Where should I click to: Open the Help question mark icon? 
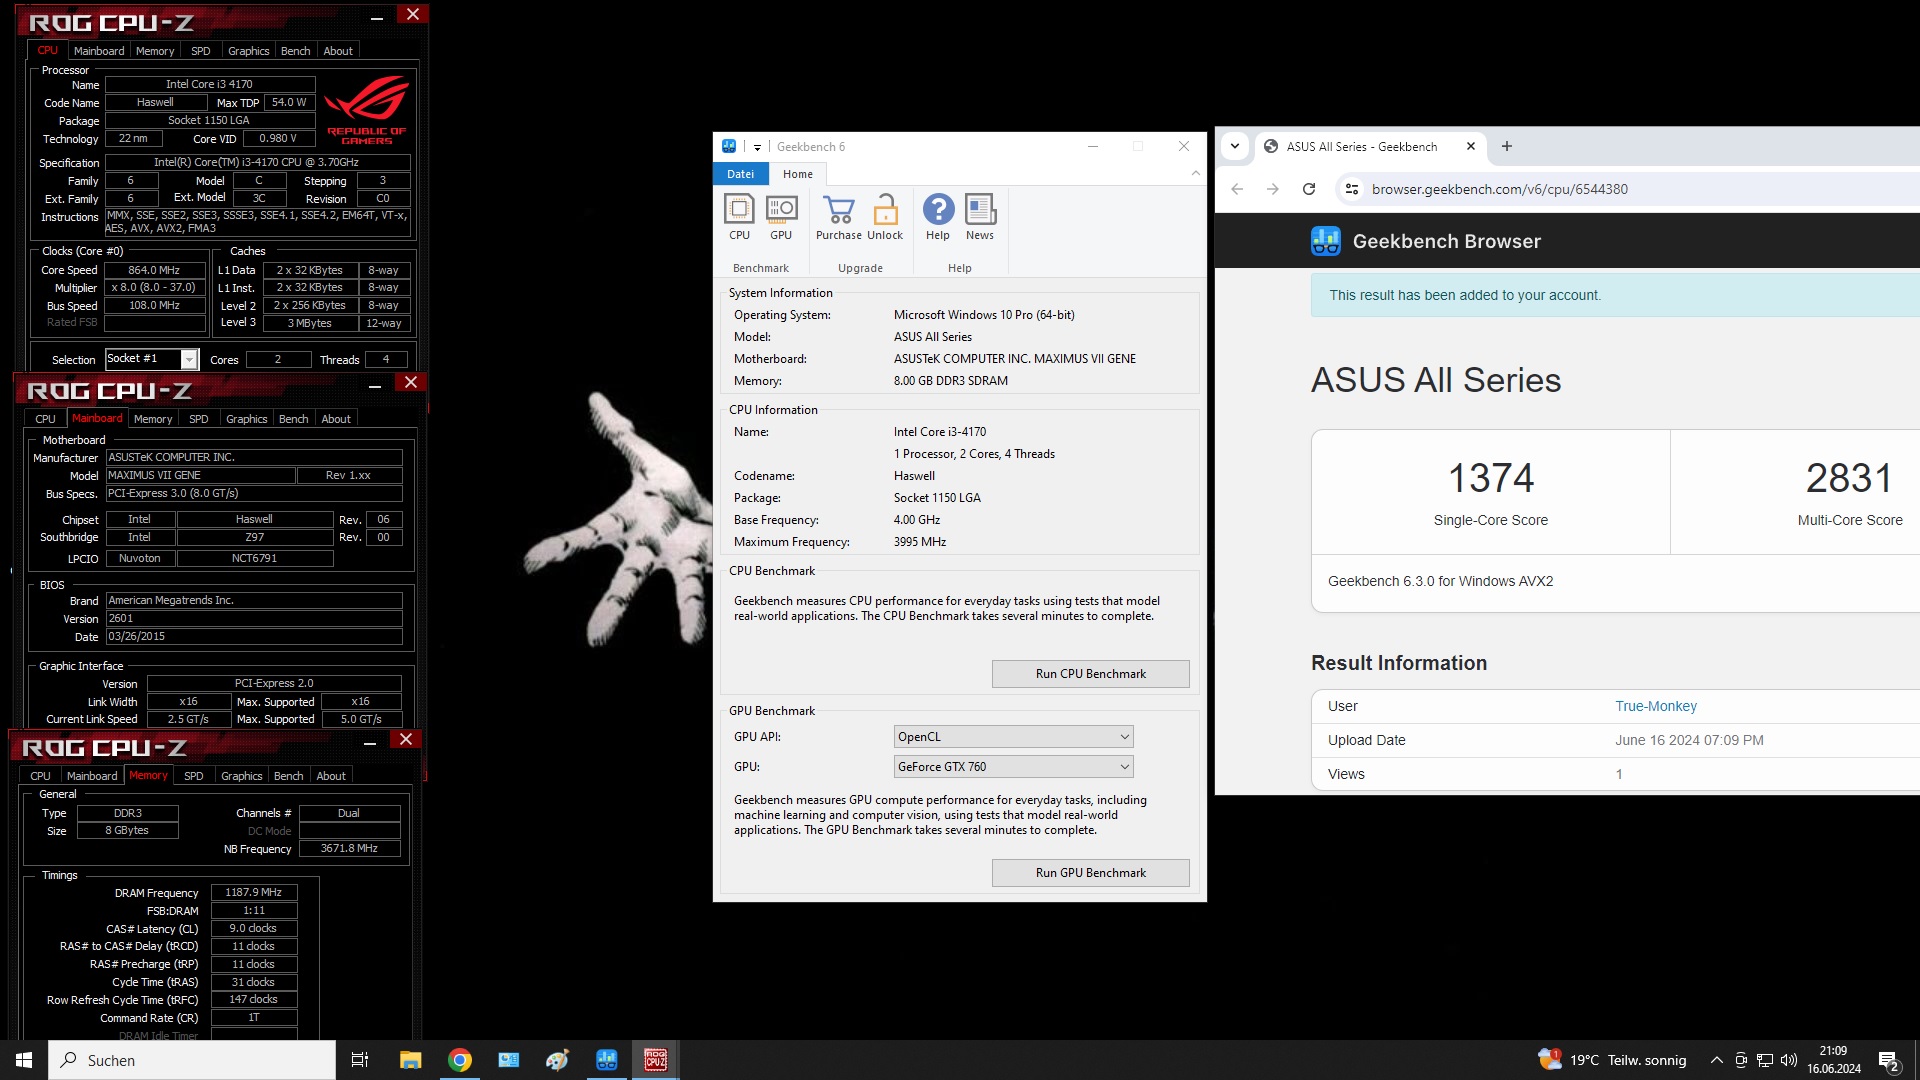938,217
